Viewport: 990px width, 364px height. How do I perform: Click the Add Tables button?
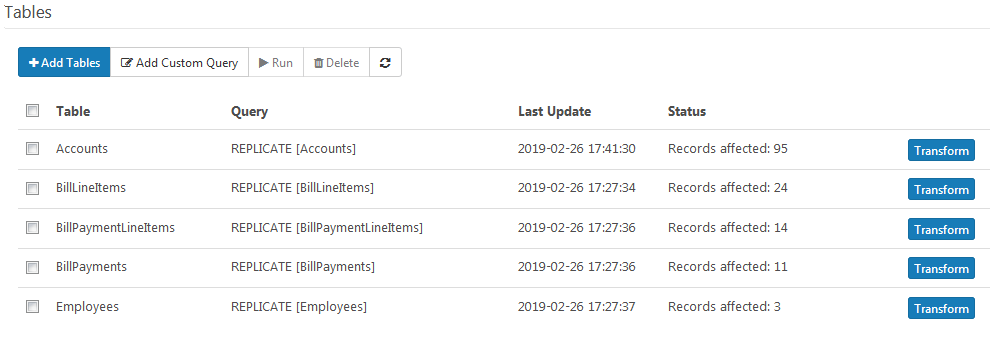click(x=64, y=62)
